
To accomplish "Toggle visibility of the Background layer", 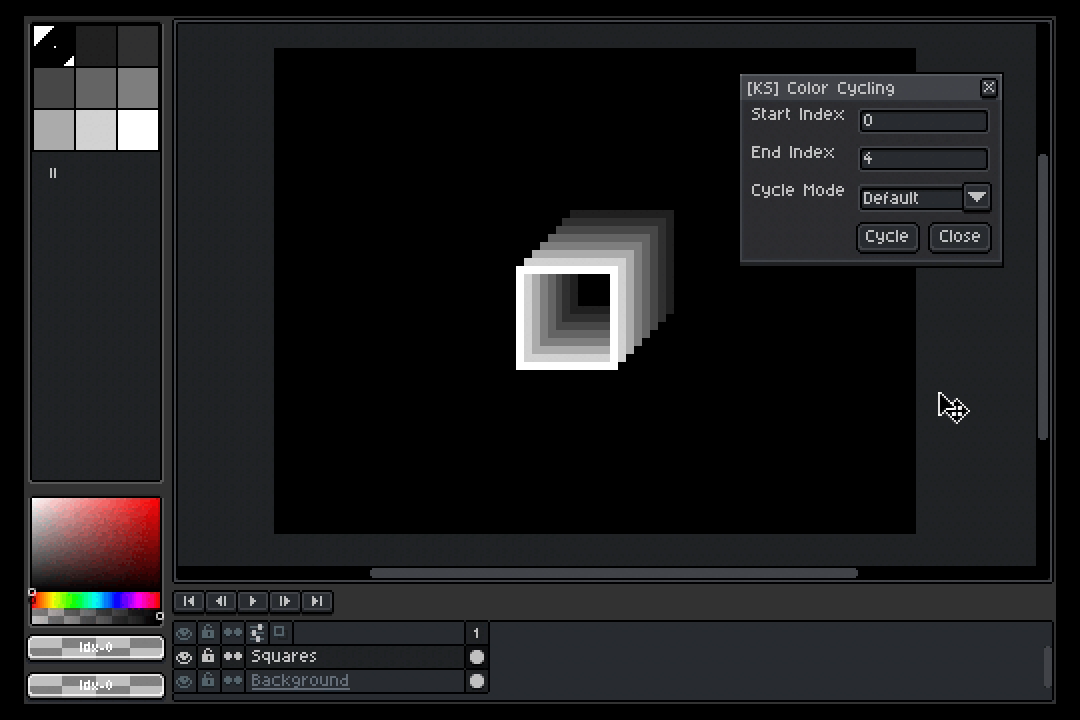I will pos(184,681).
